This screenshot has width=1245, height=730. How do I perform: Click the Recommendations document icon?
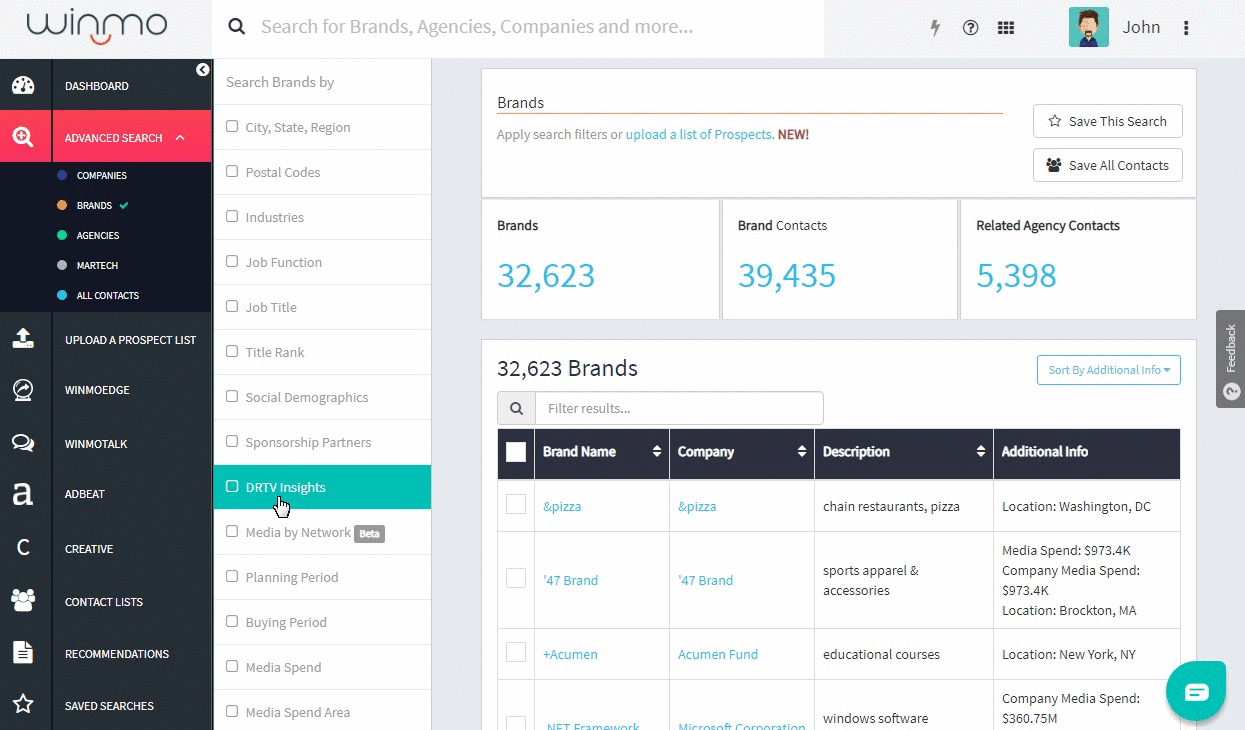click(x=23, y=653)
